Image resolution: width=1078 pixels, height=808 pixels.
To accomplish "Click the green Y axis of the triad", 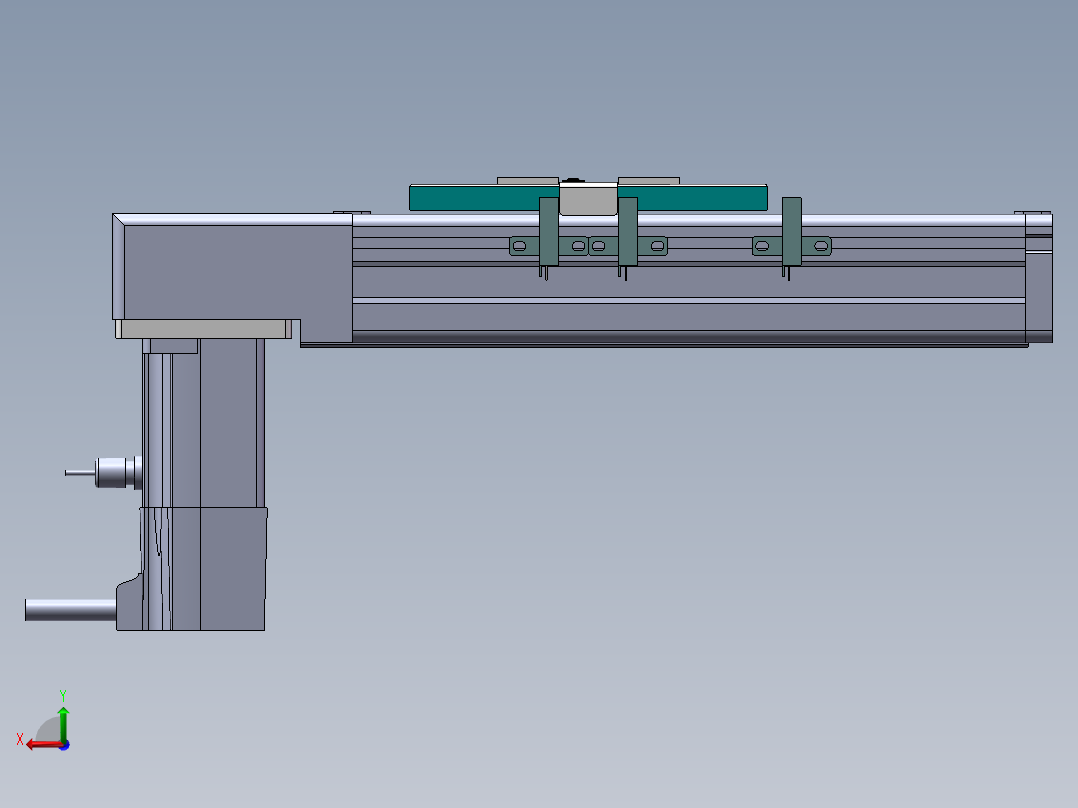I will coord(63,723).
